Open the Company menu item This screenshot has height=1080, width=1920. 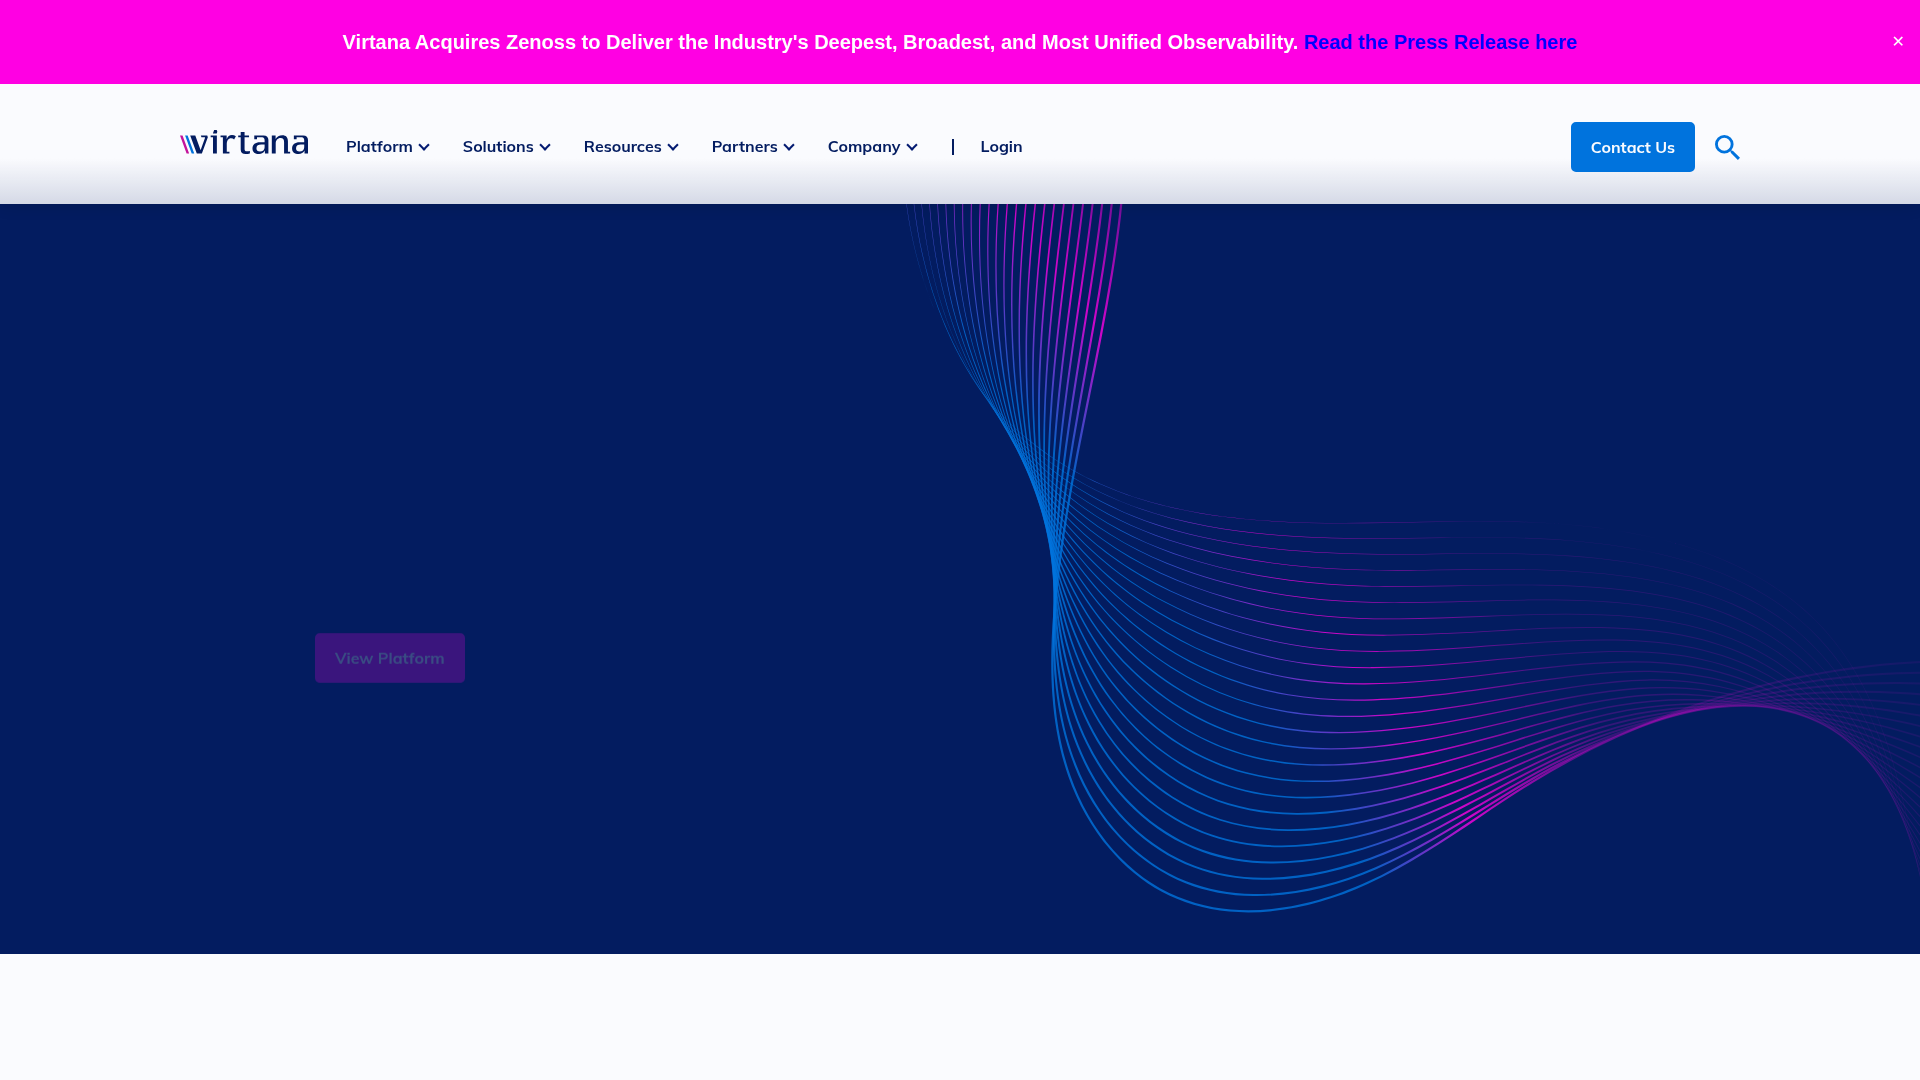(x=864, y=146)
